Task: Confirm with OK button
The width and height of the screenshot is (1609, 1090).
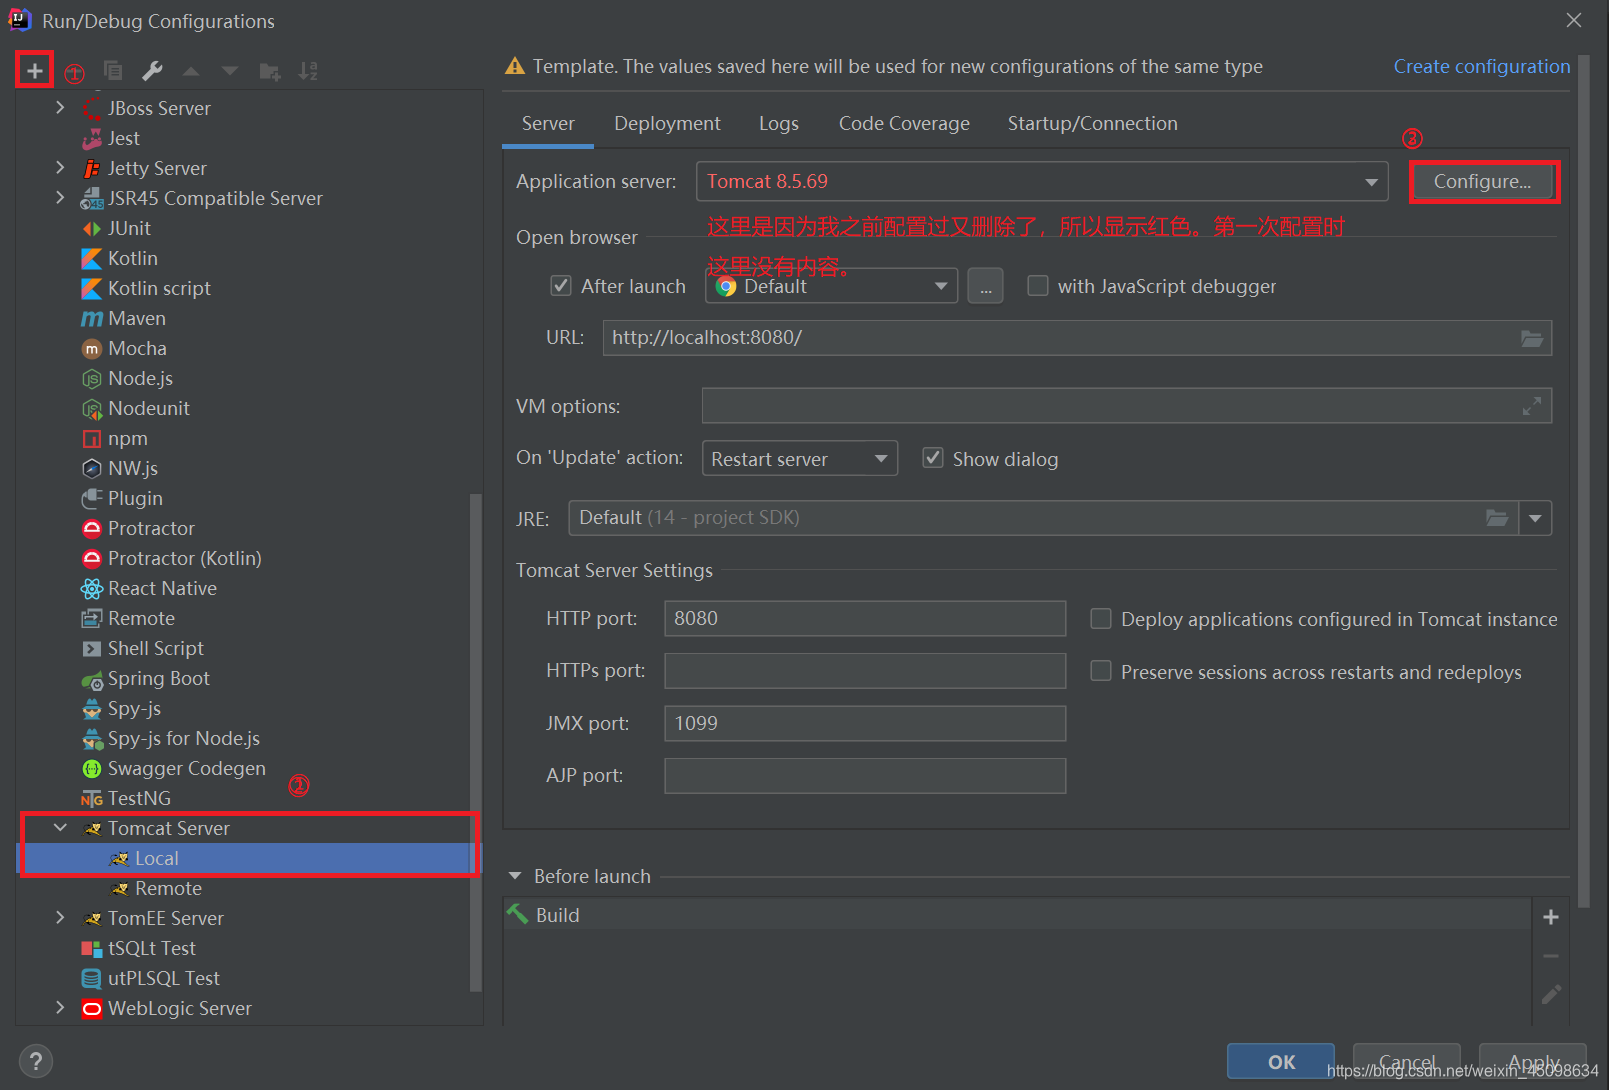Action: click(1281, 1062)
